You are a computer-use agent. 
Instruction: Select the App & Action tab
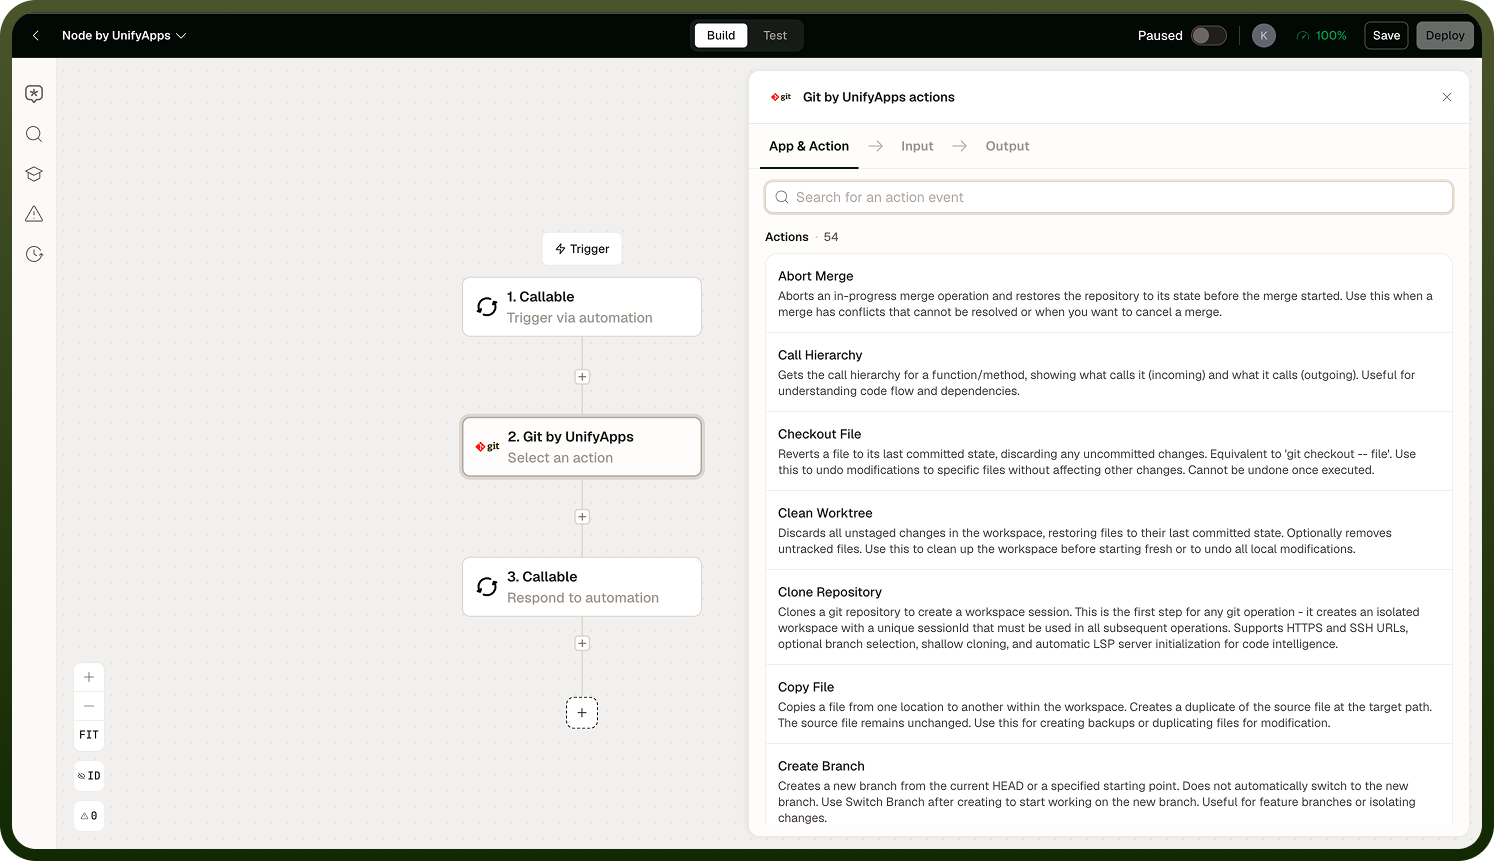809,146
